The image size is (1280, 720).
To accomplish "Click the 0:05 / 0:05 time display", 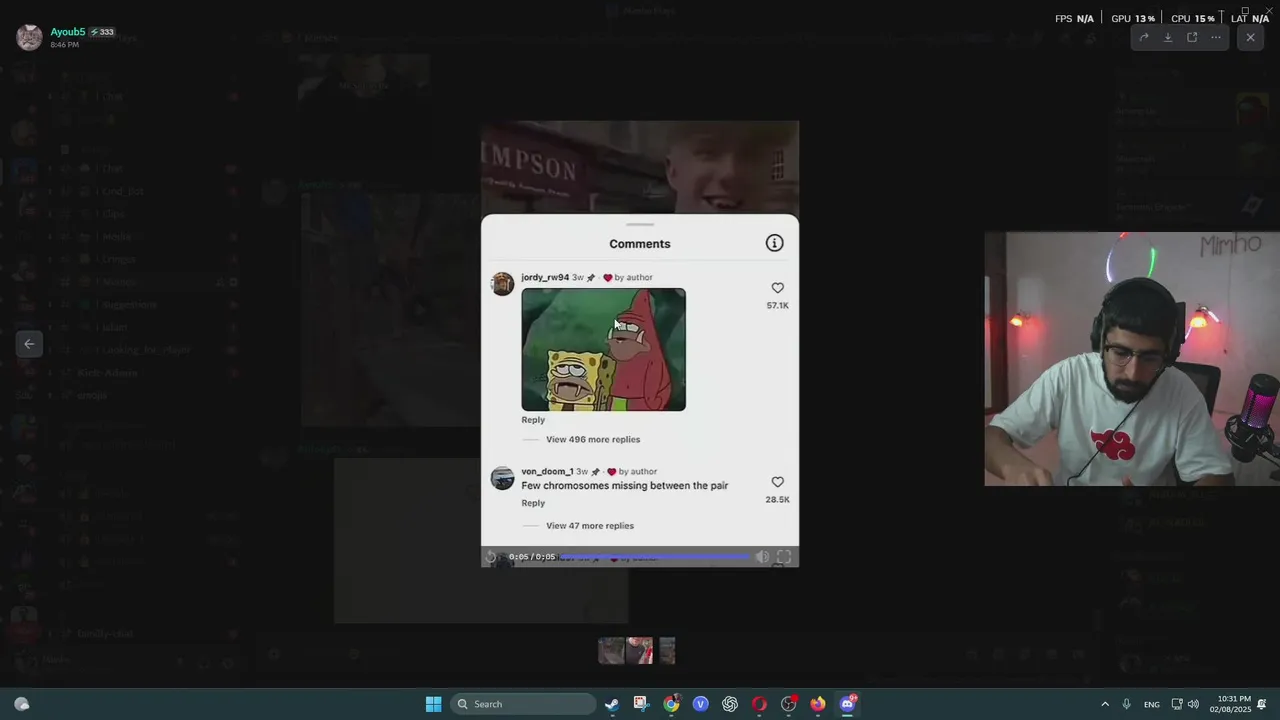I will (531, 557).
